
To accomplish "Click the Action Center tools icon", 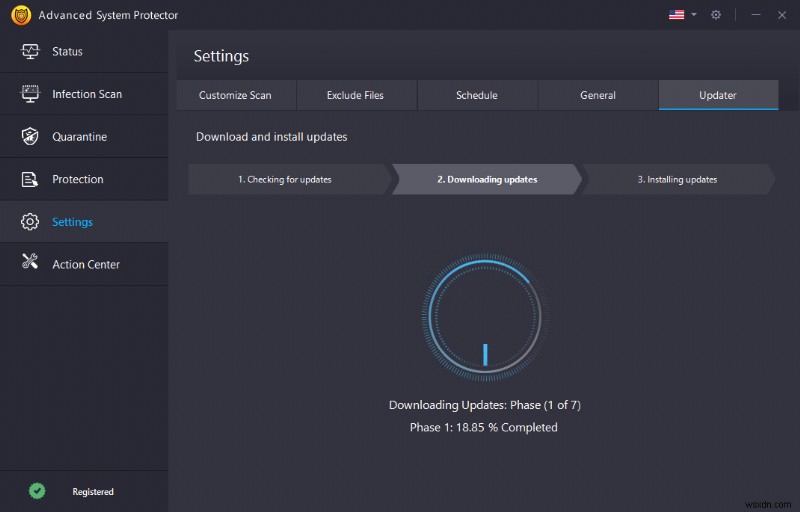I will point(30,261).
